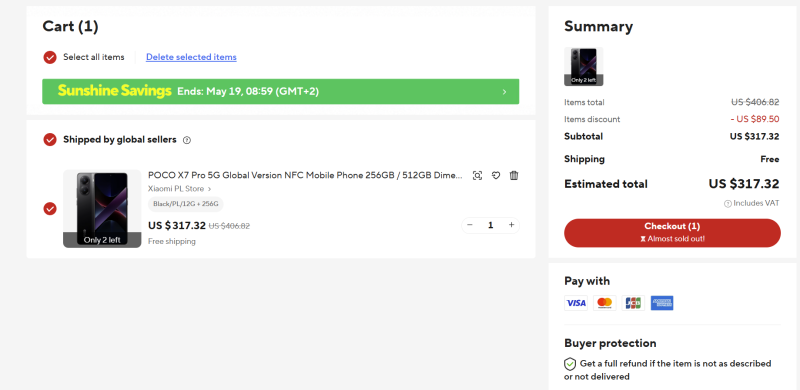Change the Black/PL/12G + 256G variant

pyautogui.click(x=186, y=204)
